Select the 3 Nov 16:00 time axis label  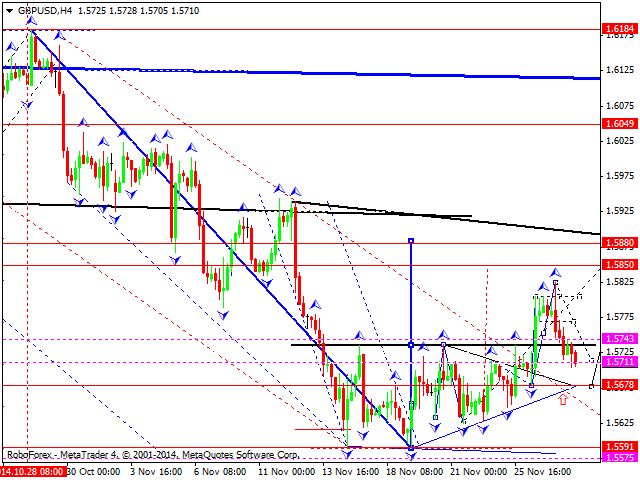(x=156, y=472)
